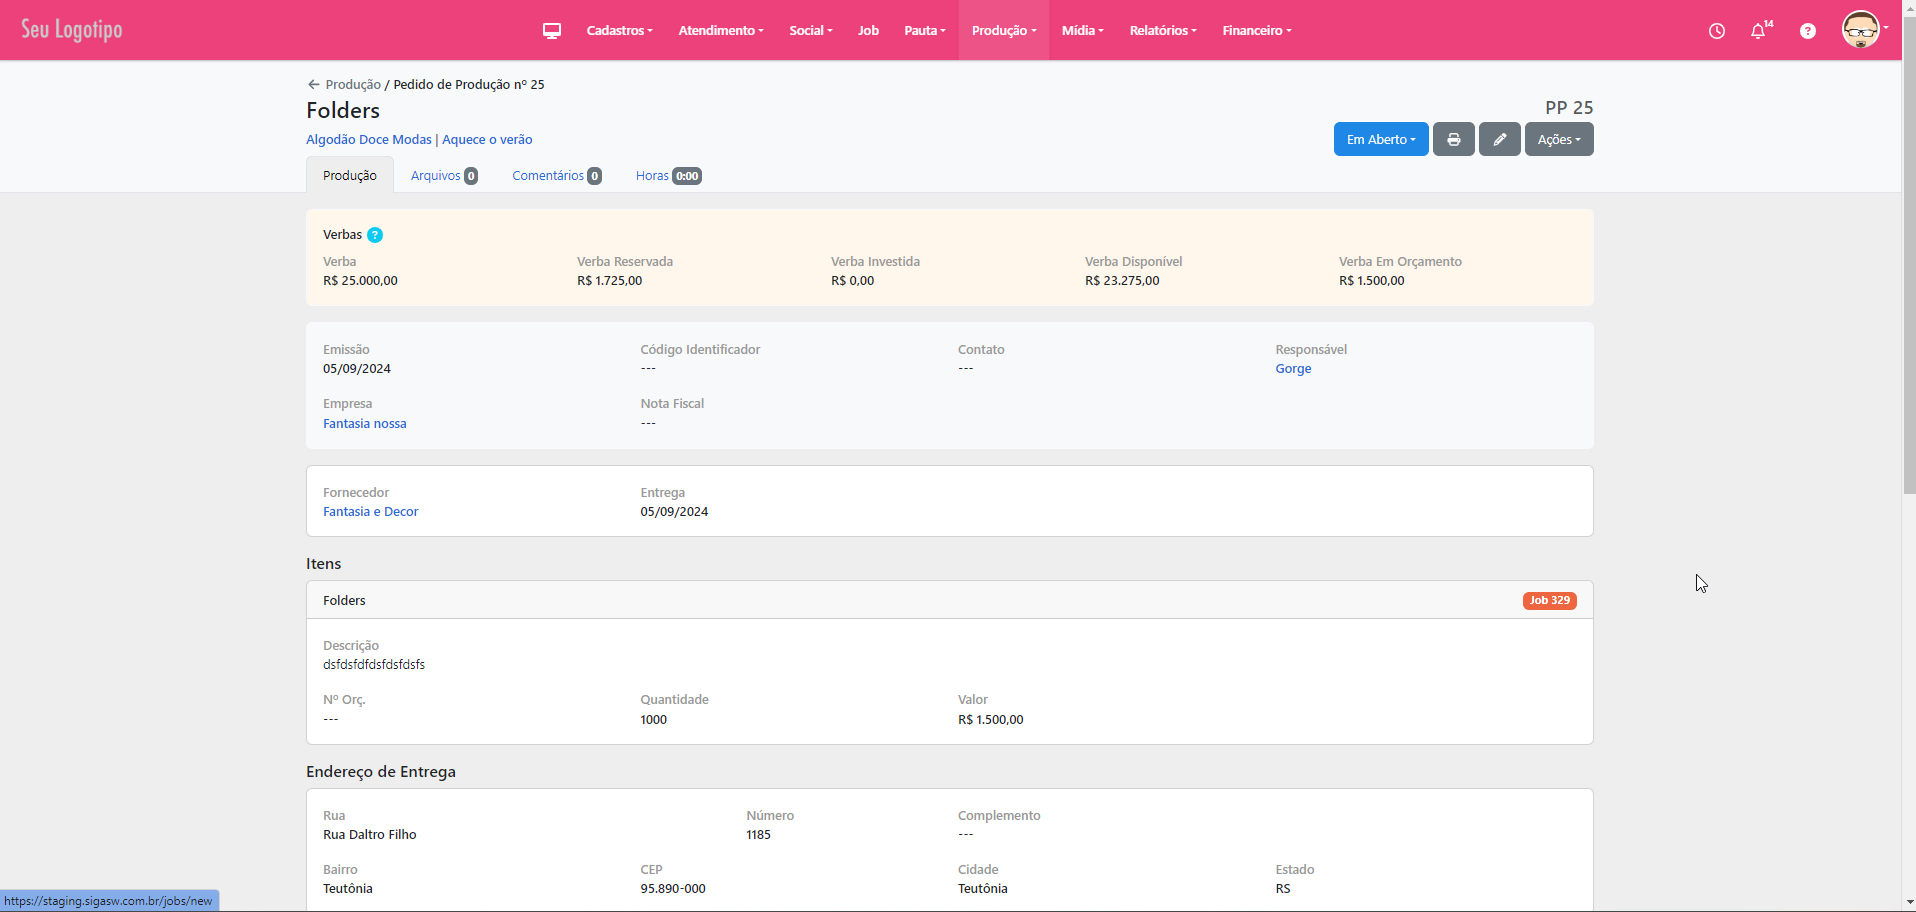The width and height of the screenshot is (1916, 912).
Task: Open the Ações dropdown
Action: pos(1558,140)
